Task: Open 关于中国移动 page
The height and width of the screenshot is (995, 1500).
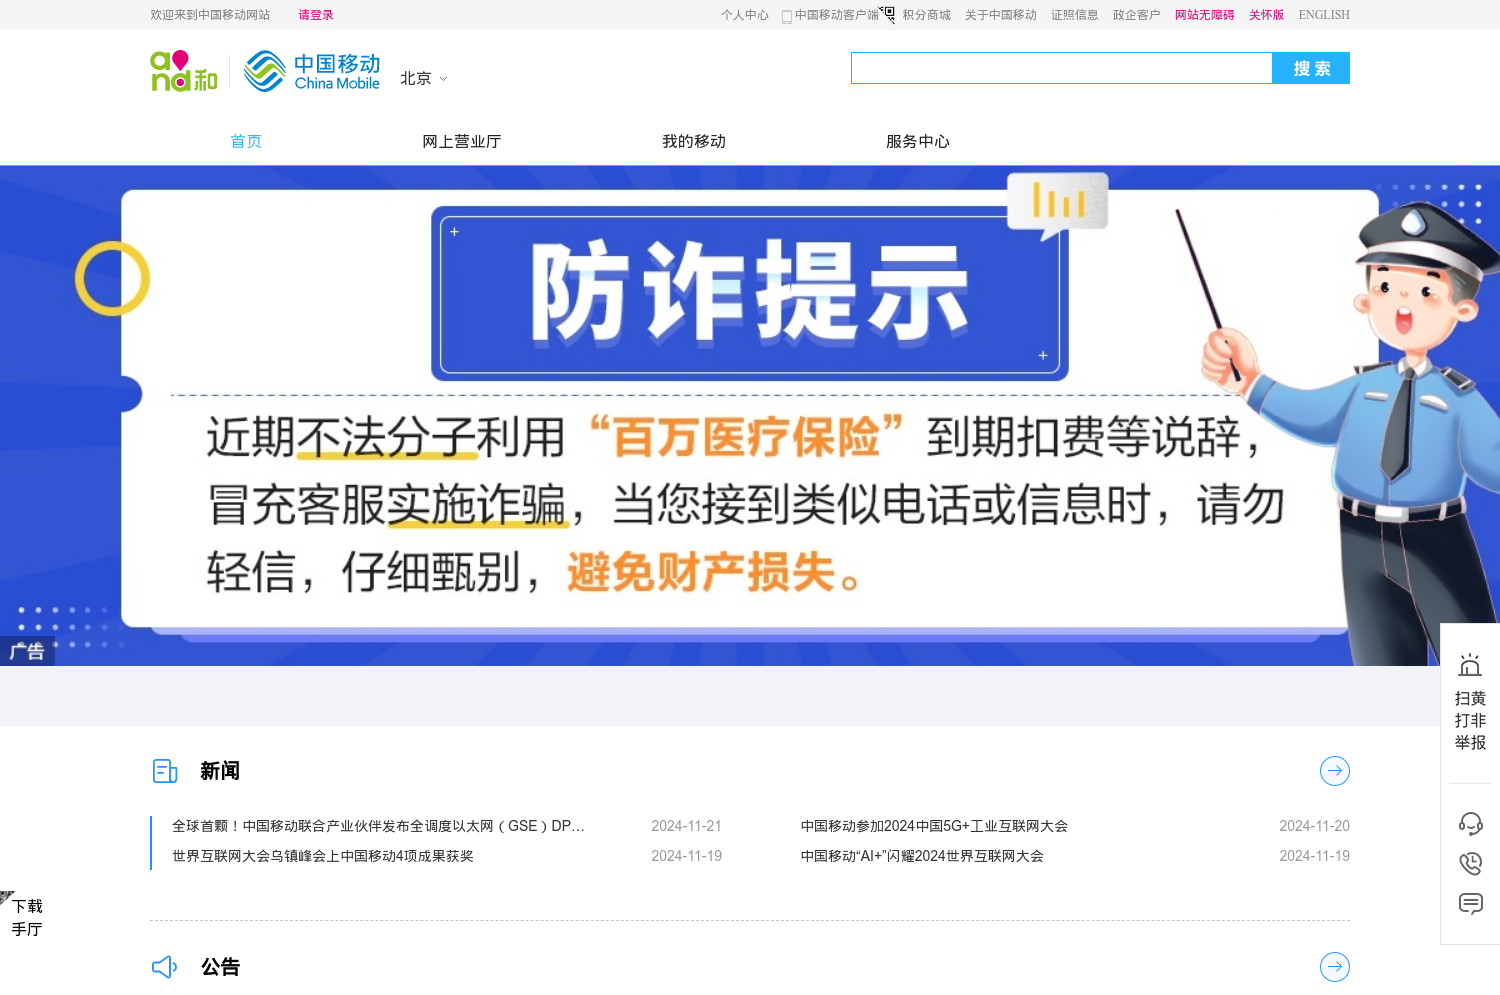Action: [1001, 15]
